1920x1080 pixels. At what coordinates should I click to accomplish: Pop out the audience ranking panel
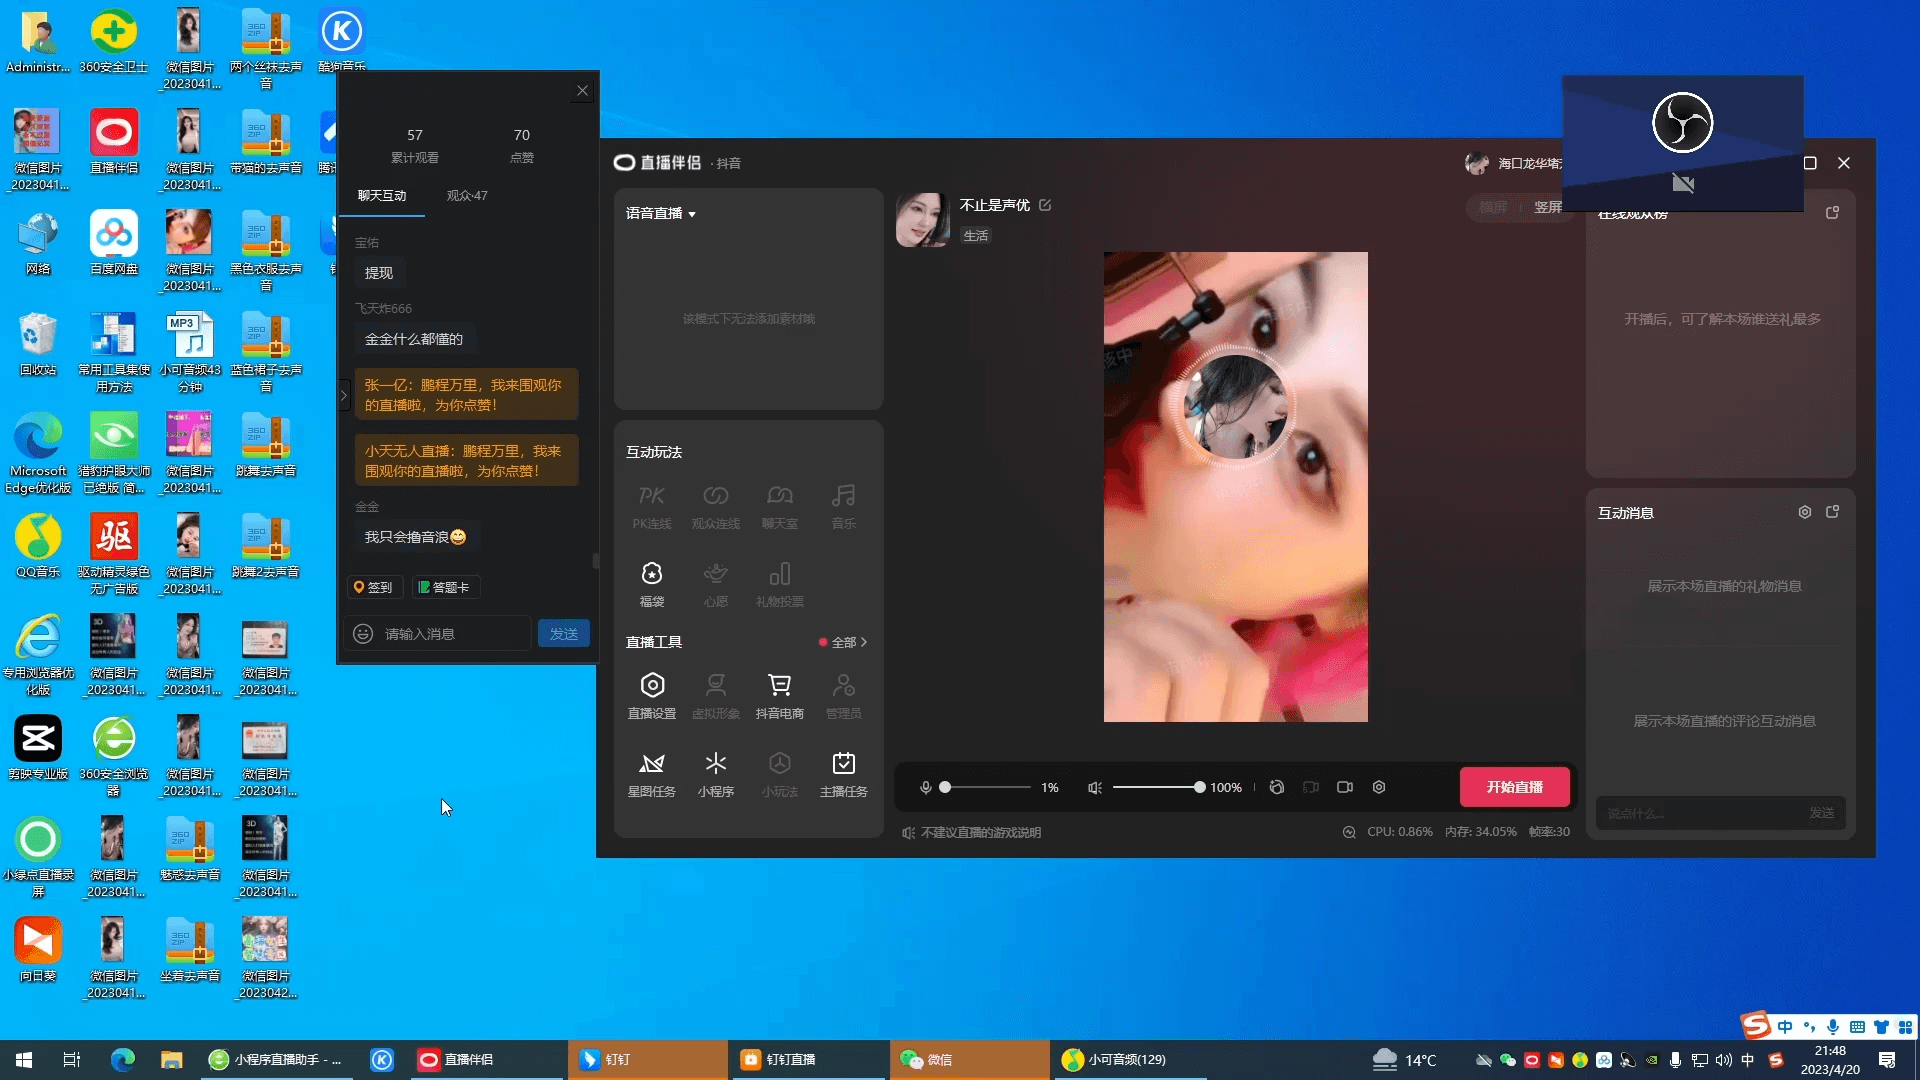(1833, 213)
